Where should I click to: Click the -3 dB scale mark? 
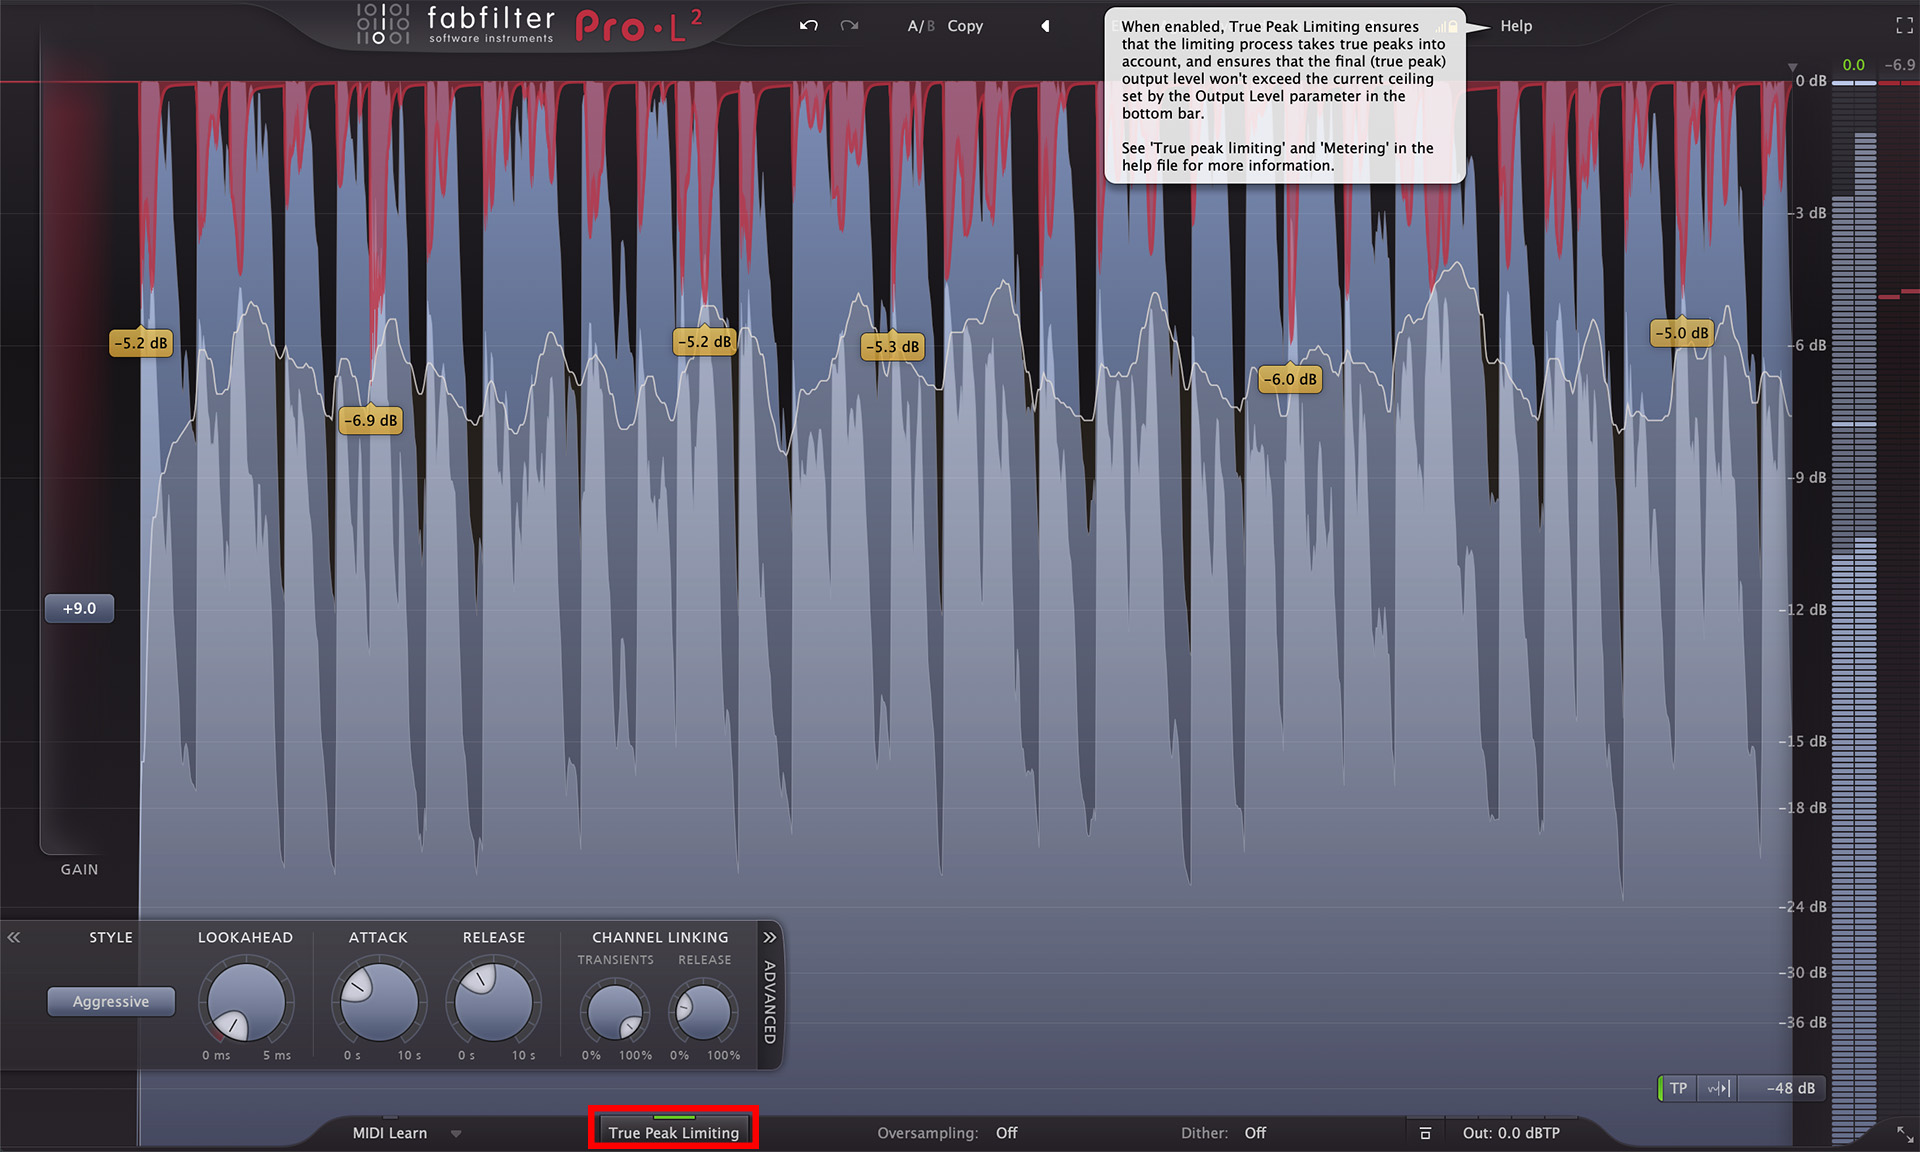[x=1809, y=213]
